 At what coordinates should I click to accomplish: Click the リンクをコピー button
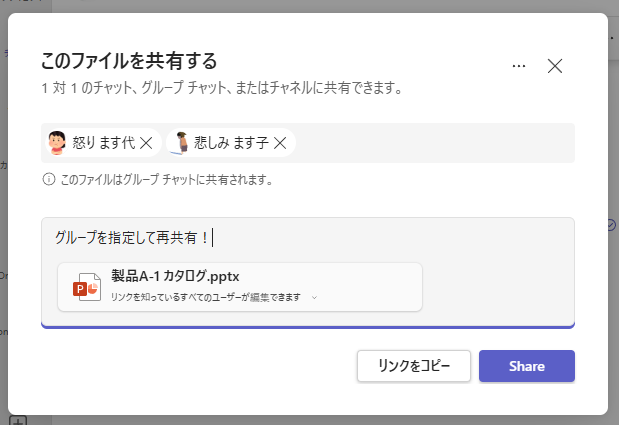tap(414, 366)
